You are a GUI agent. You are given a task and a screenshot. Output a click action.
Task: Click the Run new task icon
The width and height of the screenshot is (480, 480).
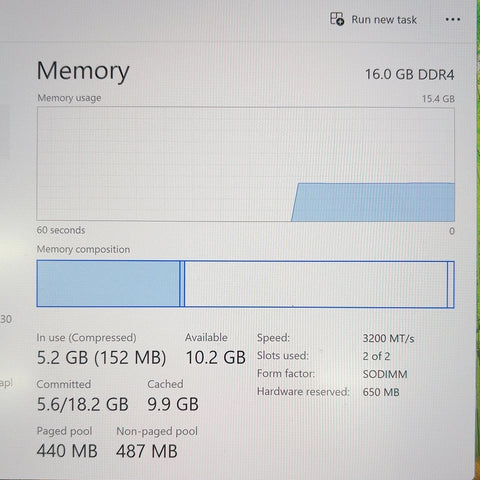tap(337, 19)
